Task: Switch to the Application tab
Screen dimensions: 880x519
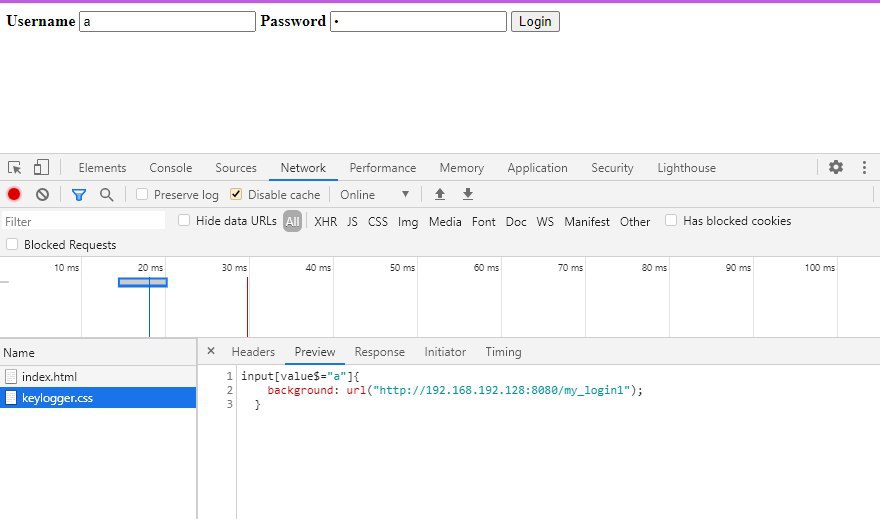Action: pyautogui.click(x=537, y=168)
